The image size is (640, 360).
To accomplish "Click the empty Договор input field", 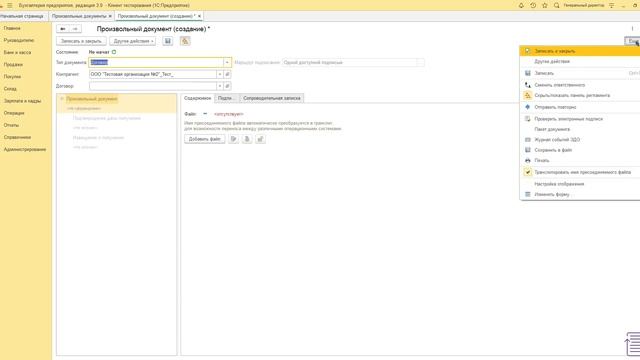I will [x=153, y=86].
